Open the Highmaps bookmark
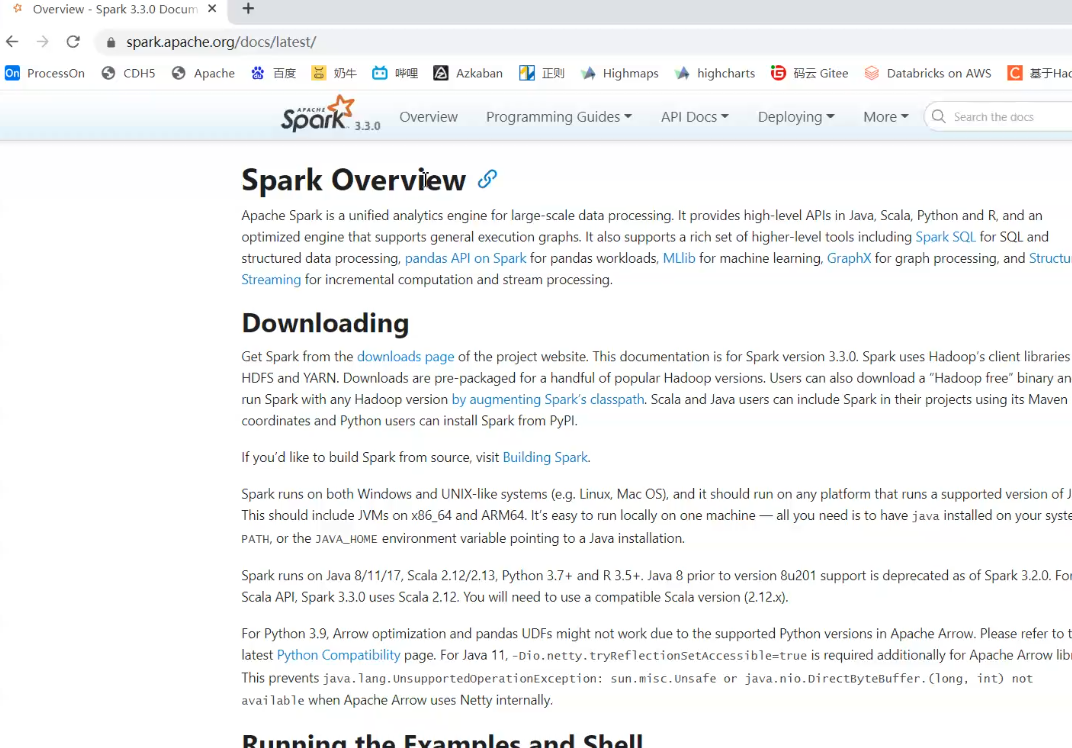 click(619, 73)
